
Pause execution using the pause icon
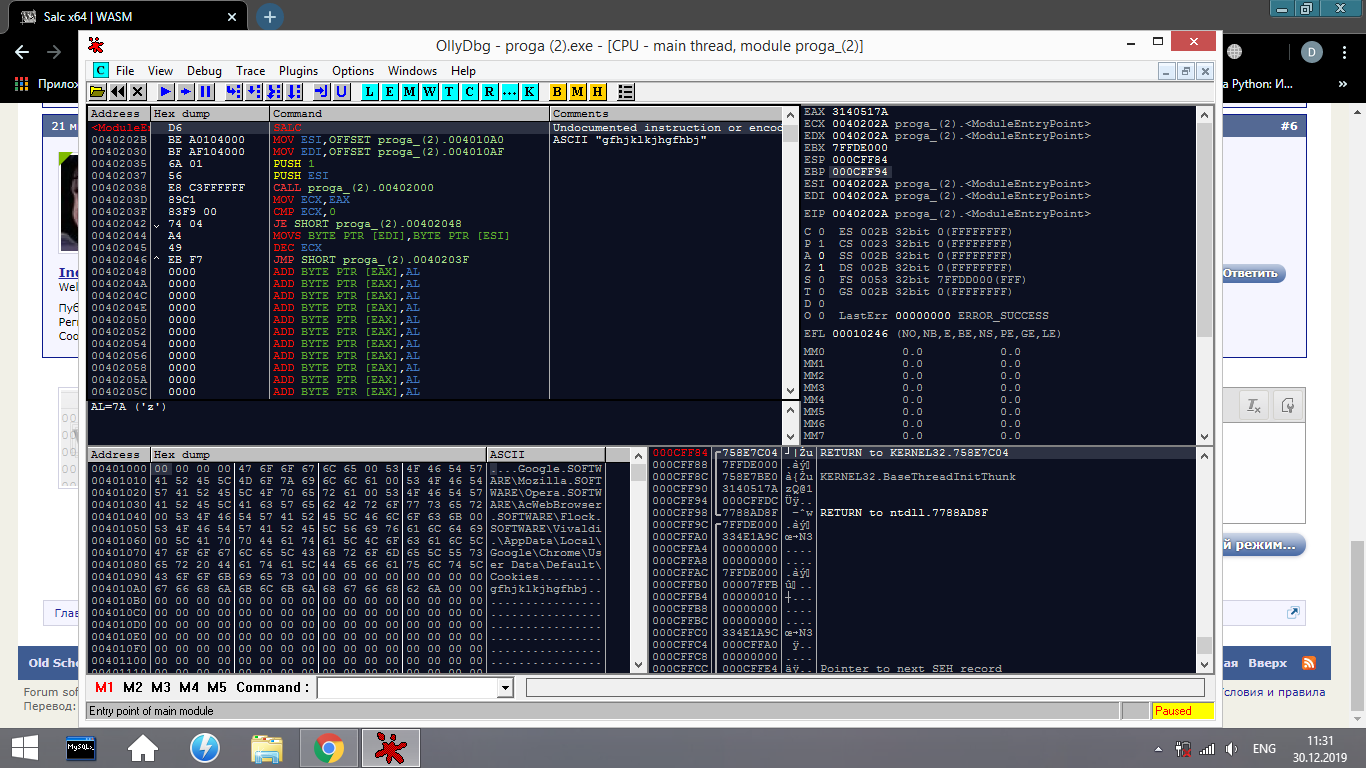pyautogui.click(x=205, y=92)
